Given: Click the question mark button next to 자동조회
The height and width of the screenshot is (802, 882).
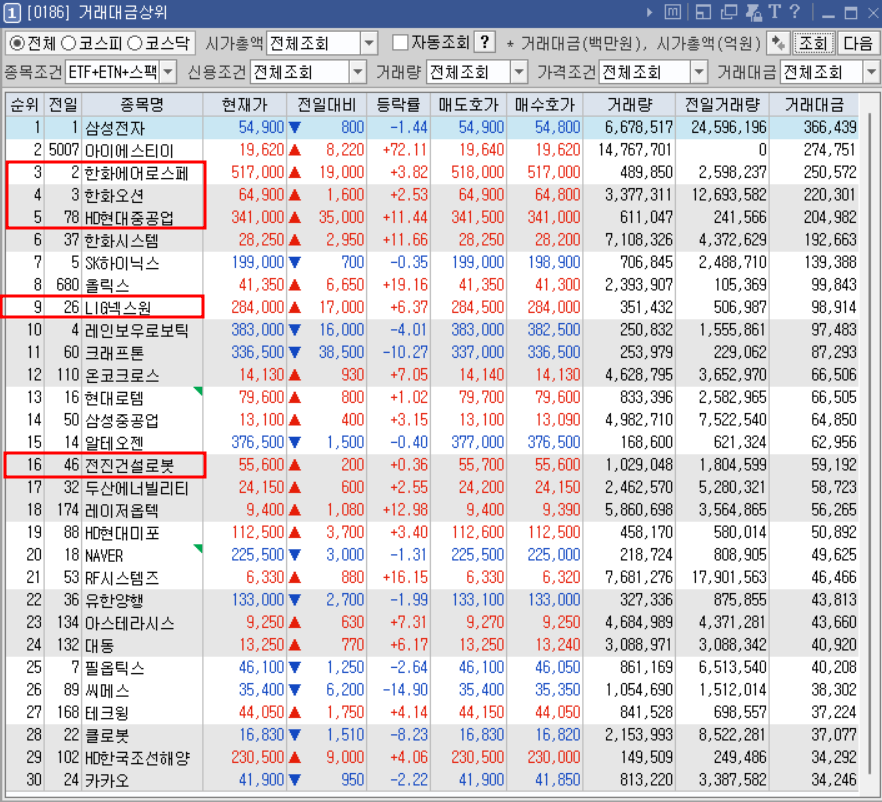Looking at the screenshot, I should [x=484, y=42].
